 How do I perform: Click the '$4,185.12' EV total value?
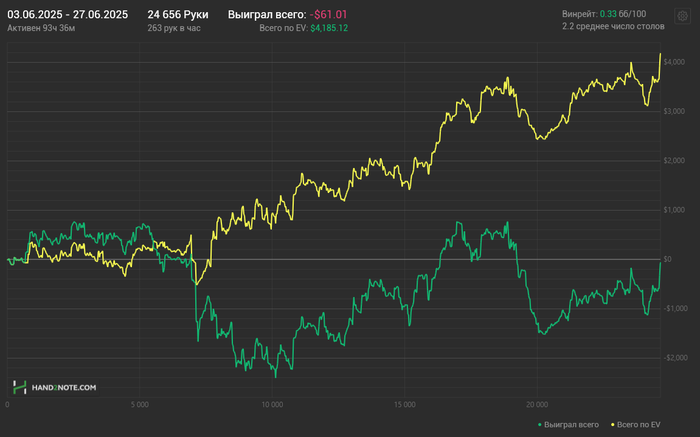pos(329,28)
